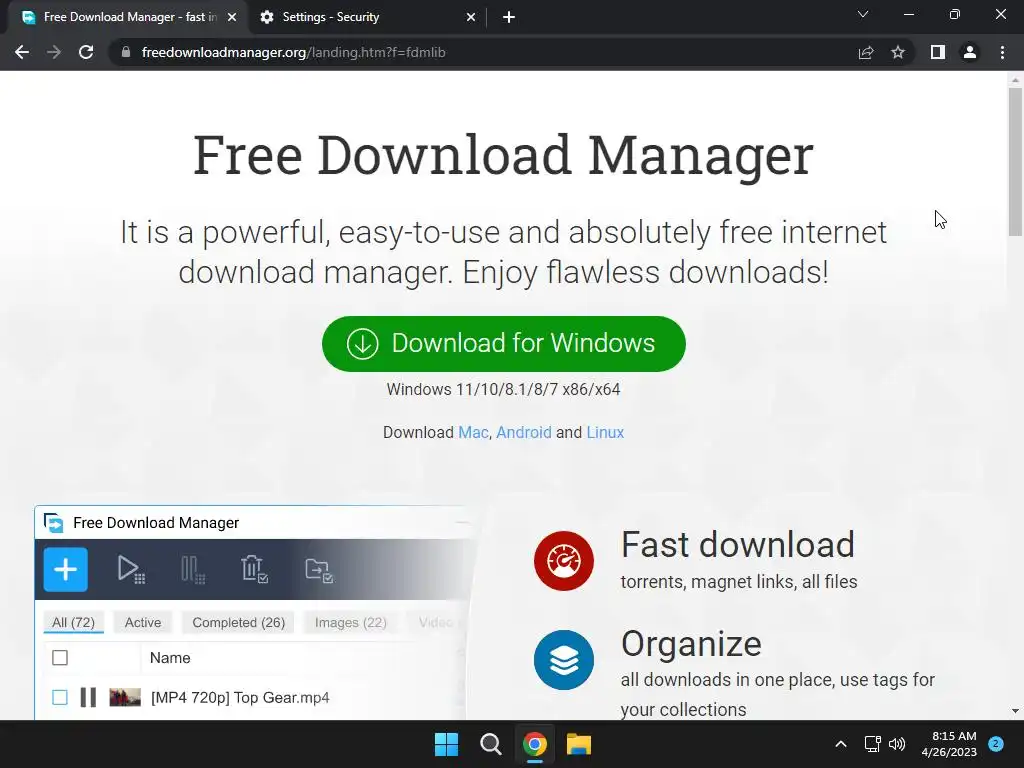Click the delete selected trash icon
Screen dimensions: 1024x768
pos(254,569)
